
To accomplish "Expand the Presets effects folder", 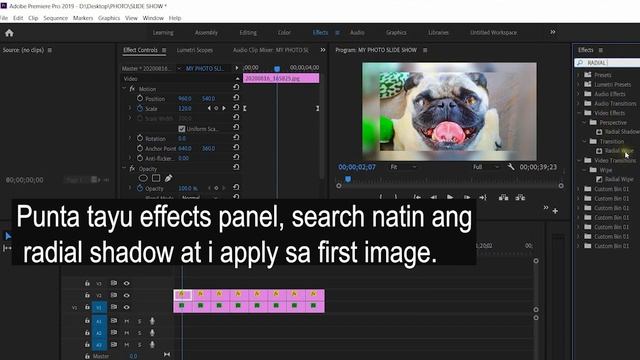I will click(578, 75).
